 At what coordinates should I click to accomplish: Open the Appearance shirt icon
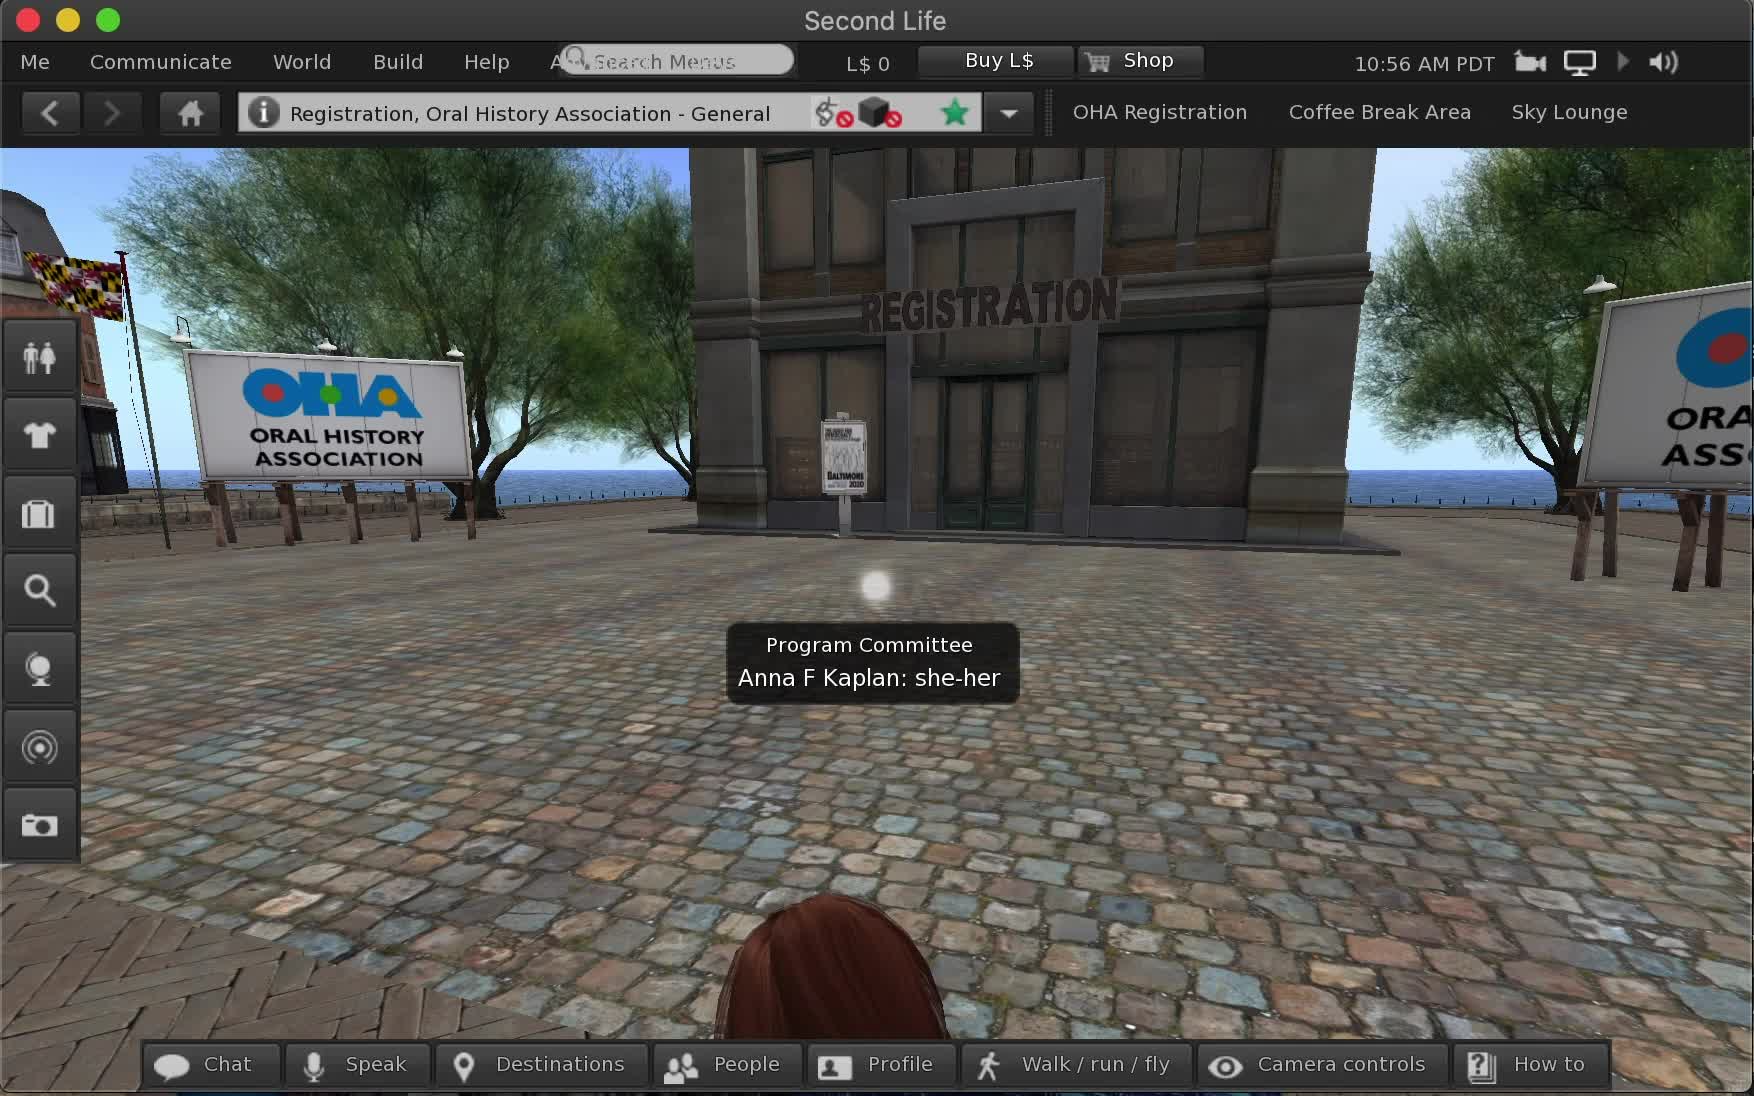pyautogui.click(x=39, y=435)
